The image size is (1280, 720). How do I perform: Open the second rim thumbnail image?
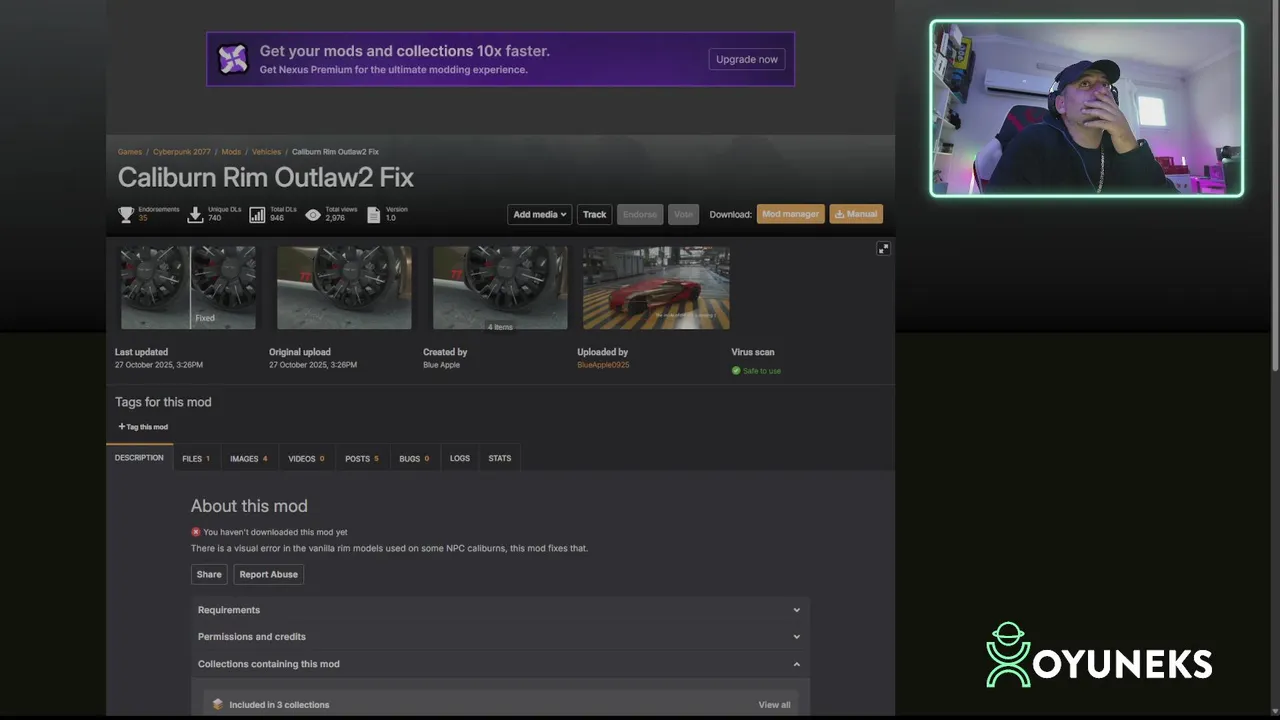click(344, 288)
